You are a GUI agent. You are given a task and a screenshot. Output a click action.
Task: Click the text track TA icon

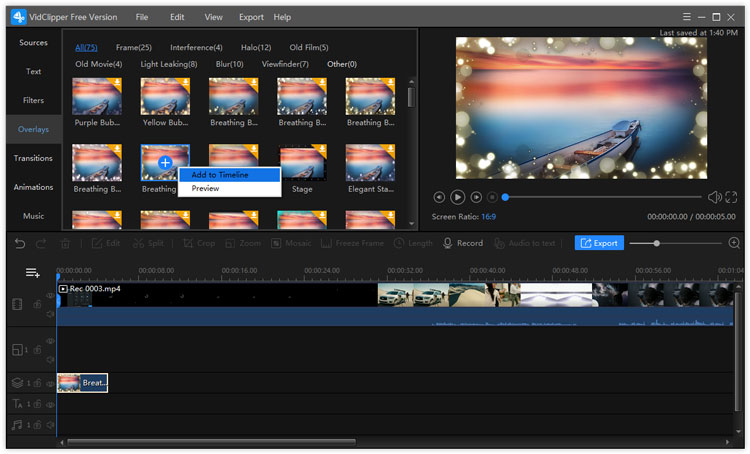click(17, 404)
